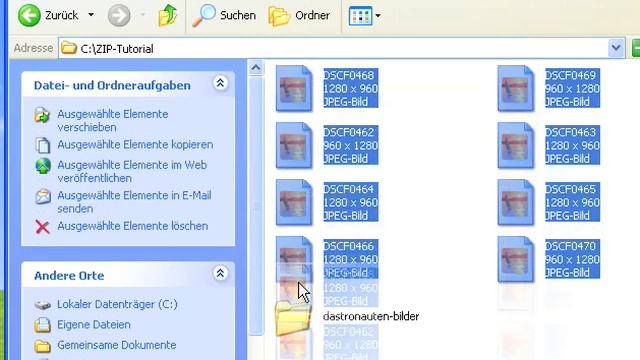This screenshot has width=640, height=360.
Task: Select the DSCF0470 image thumbnail
Action: coord(516,260)
